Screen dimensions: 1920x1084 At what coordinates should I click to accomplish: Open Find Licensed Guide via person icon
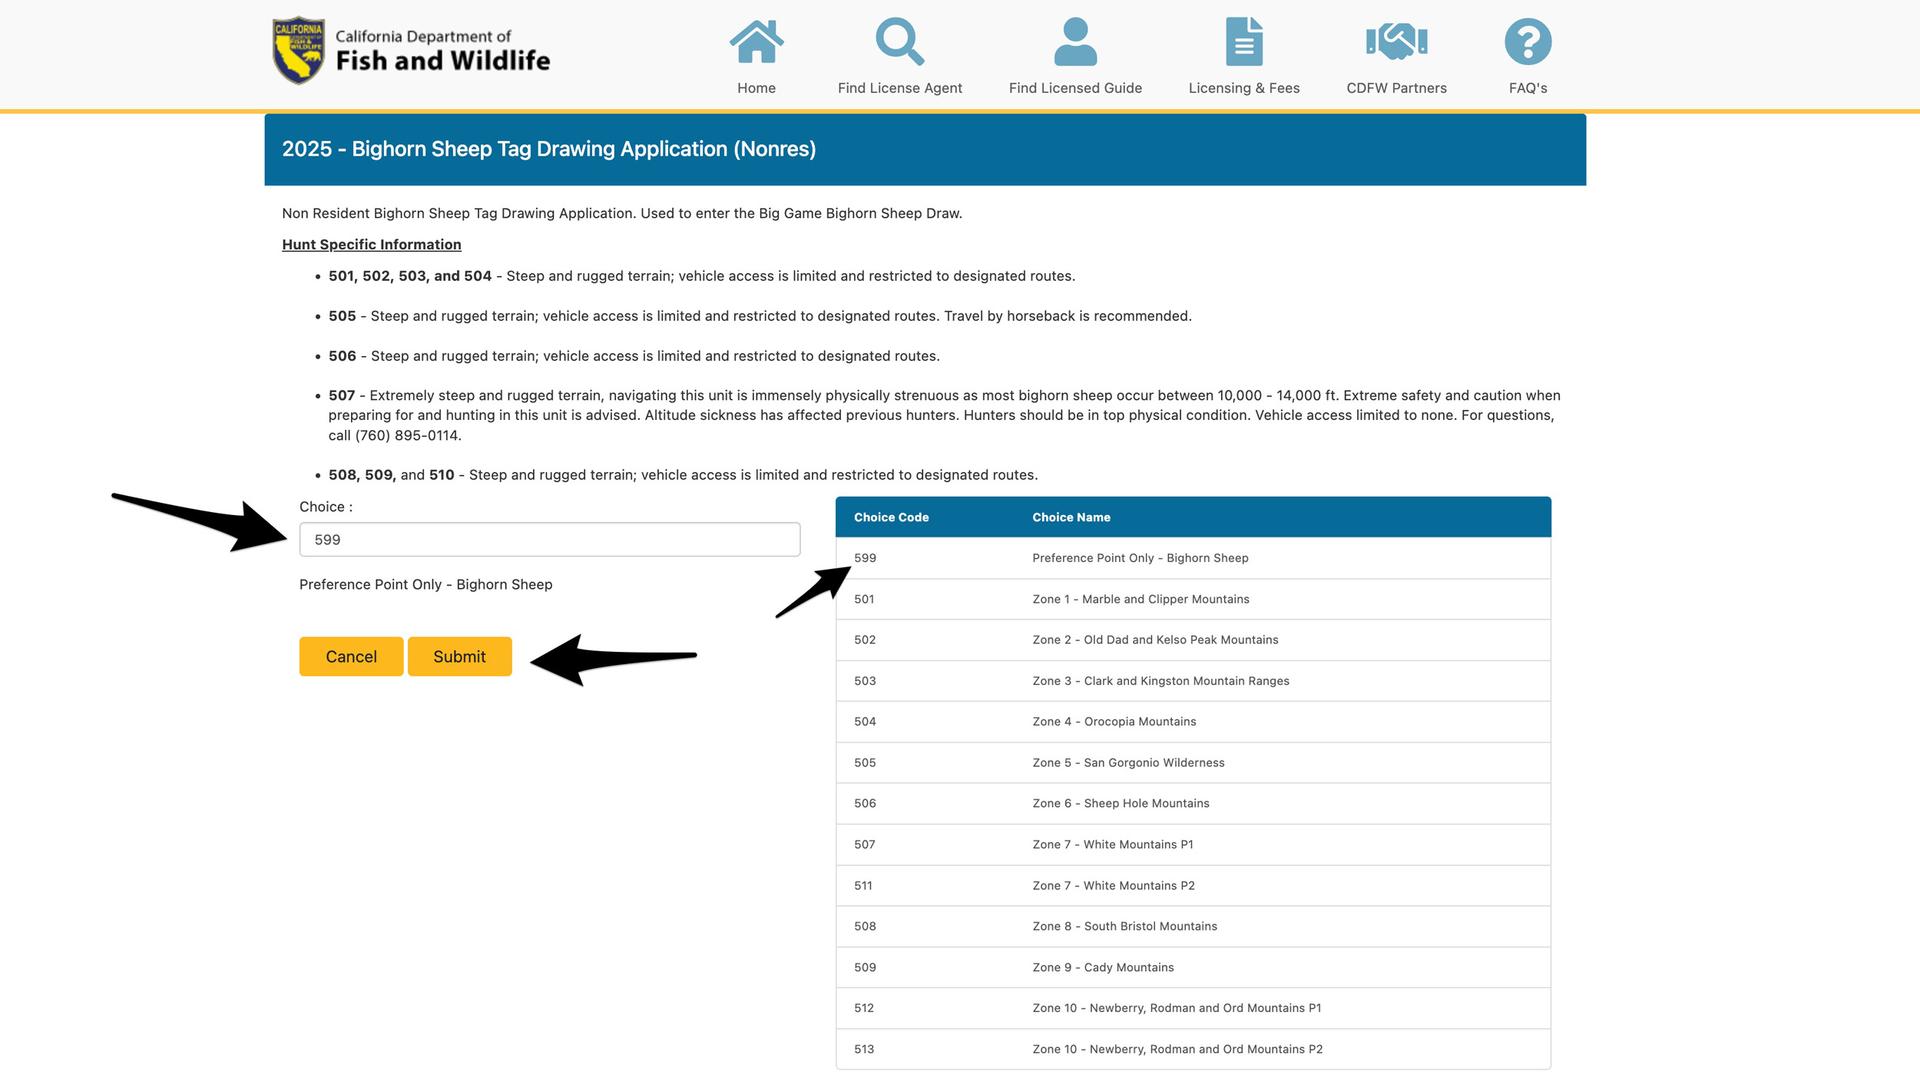(1074, 41)
